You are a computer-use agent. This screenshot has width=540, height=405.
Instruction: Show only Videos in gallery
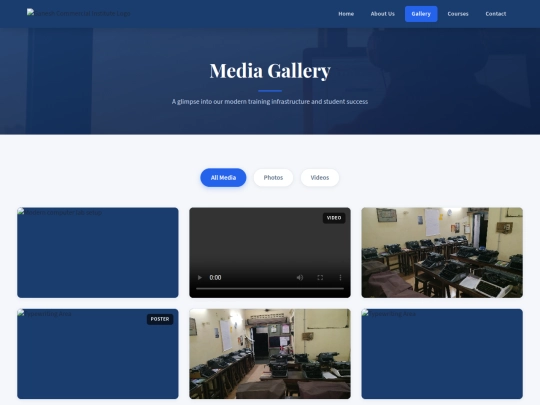point(320,178)
